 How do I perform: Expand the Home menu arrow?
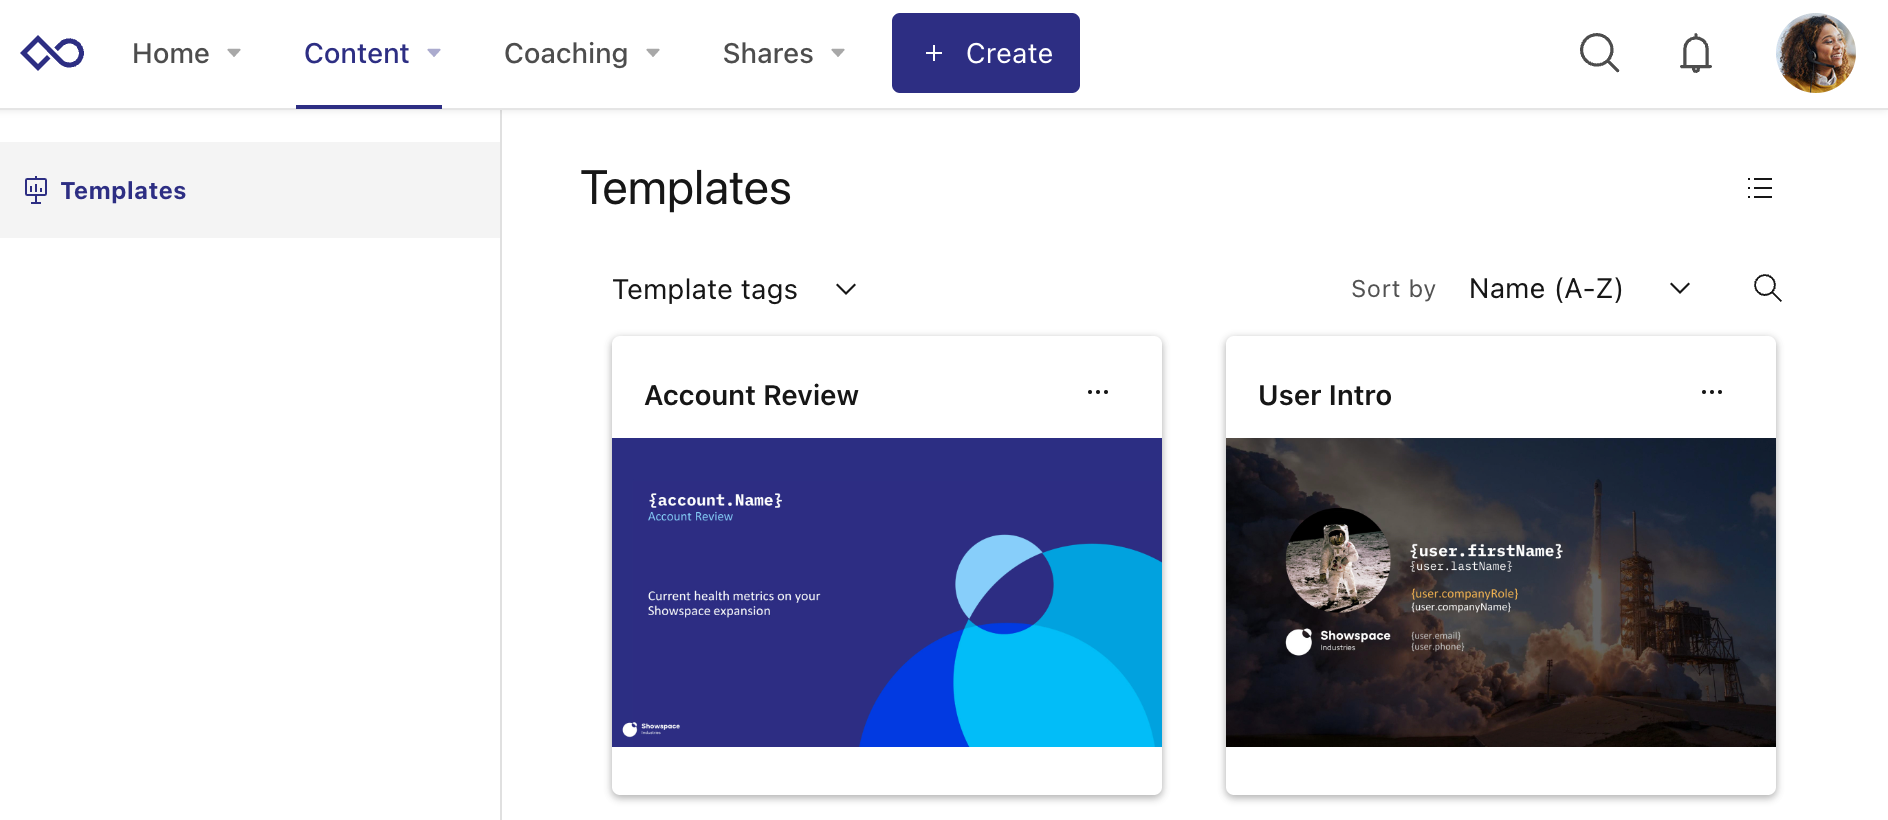(x=234, y=53)
